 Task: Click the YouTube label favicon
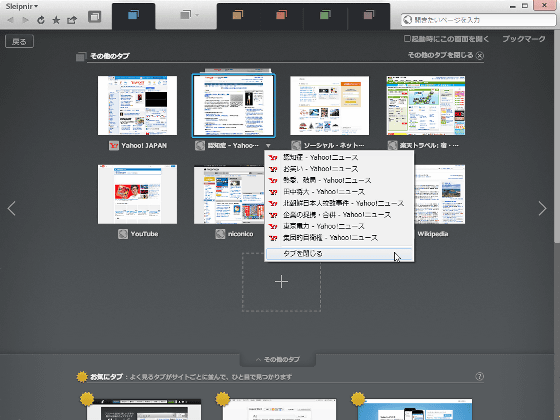click(x=123, y=234)
